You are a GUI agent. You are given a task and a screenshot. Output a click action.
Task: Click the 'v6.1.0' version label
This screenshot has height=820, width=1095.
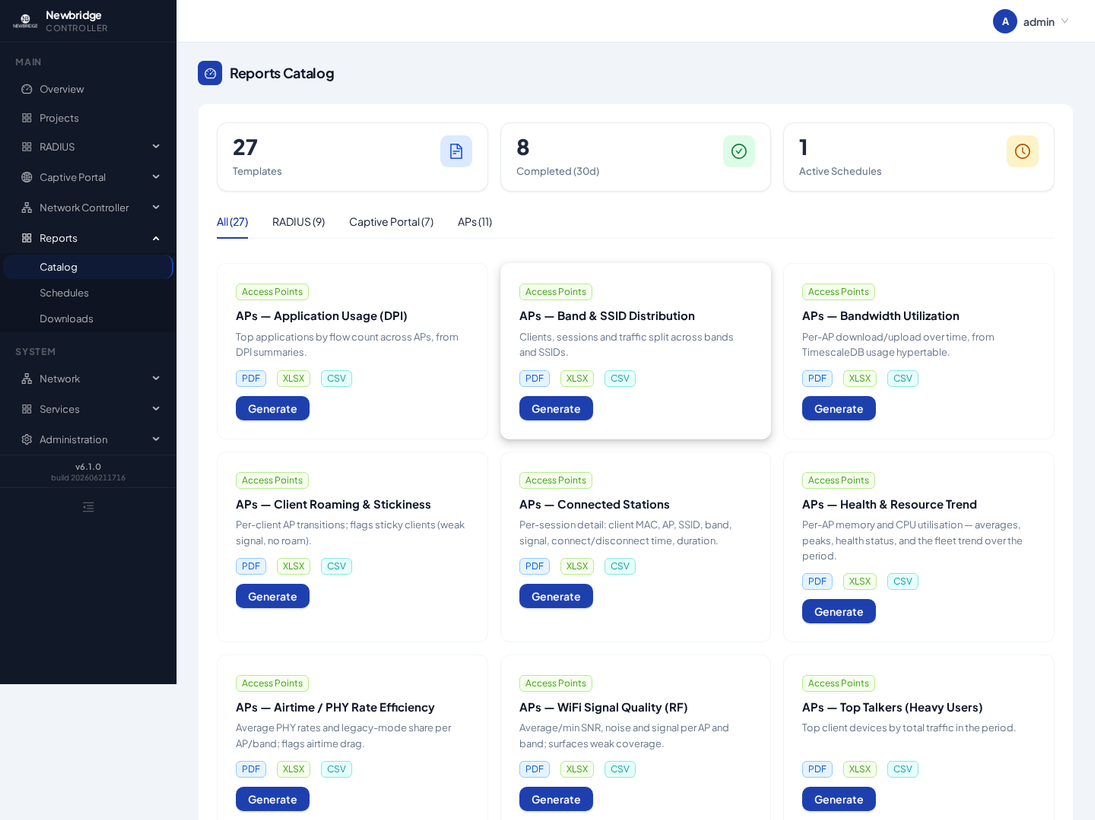88,467
